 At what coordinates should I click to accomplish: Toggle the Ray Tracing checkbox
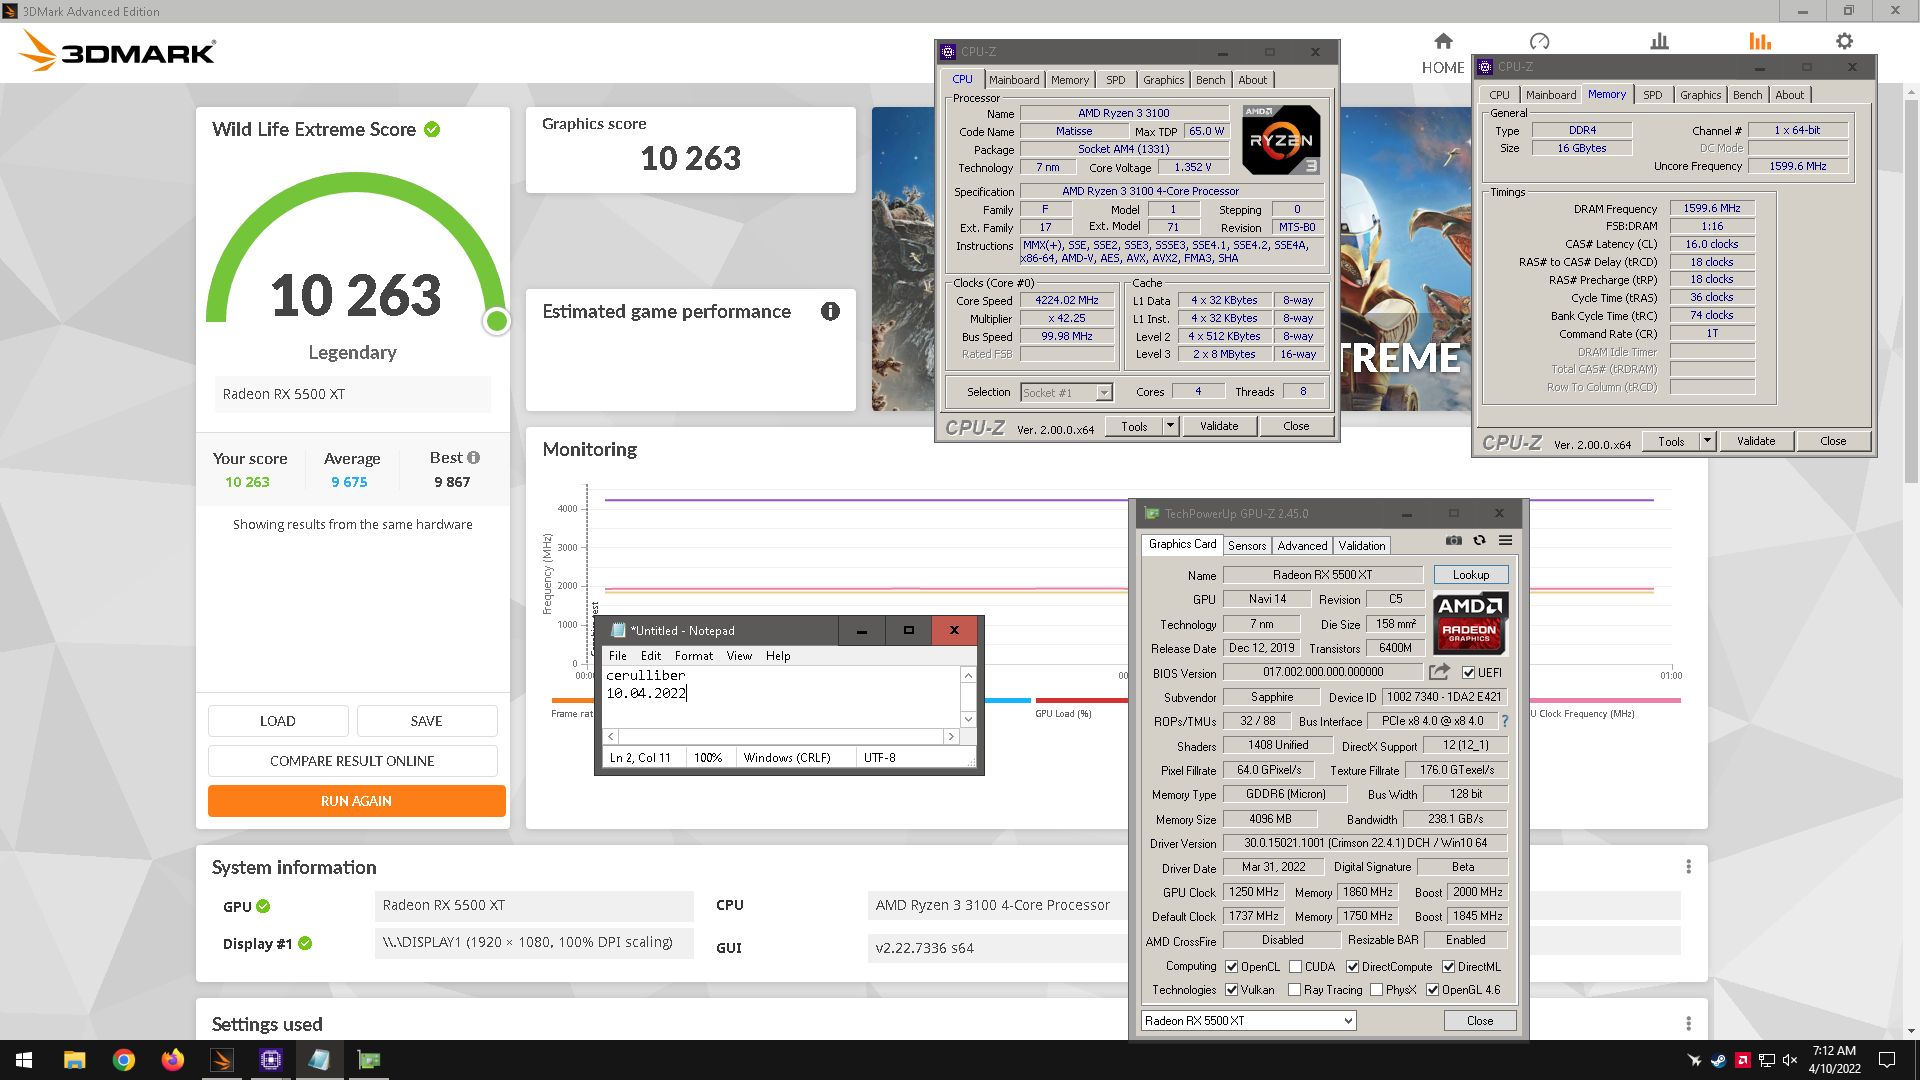1295,990
